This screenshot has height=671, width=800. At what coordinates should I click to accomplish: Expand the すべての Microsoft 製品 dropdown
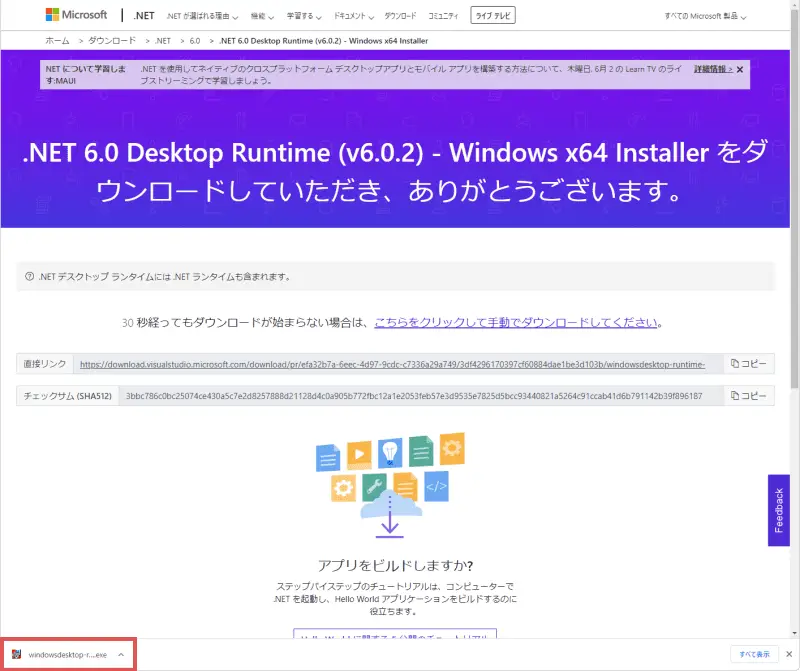(x=705, y=16)
